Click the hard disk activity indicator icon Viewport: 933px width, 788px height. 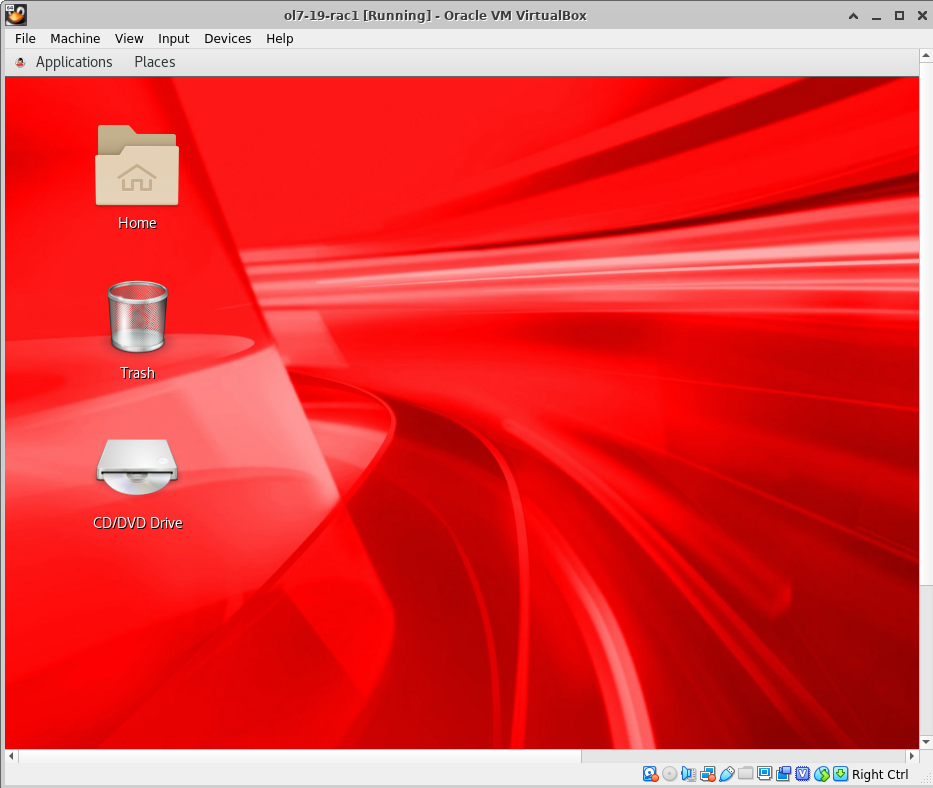click(x=650, y=774)
